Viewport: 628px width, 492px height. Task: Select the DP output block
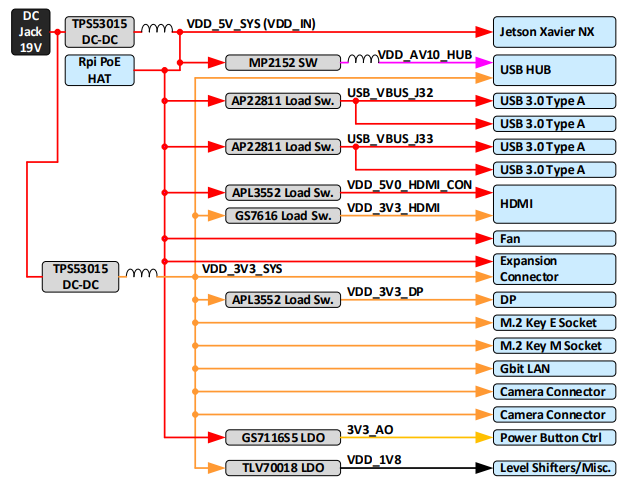(554, 300)
